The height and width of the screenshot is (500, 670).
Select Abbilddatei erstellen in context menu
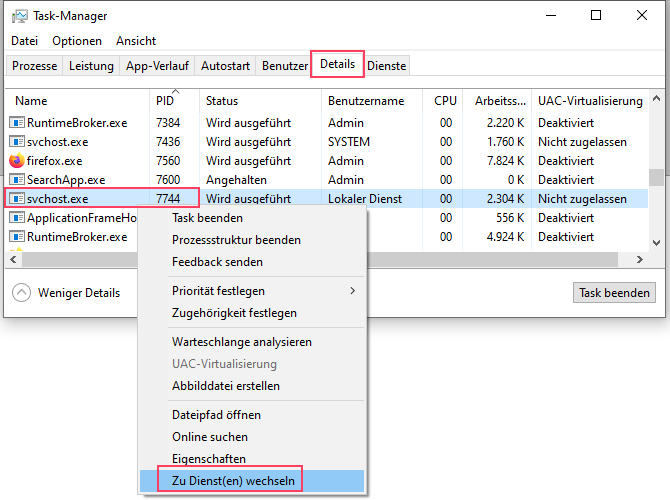[252, 385]
